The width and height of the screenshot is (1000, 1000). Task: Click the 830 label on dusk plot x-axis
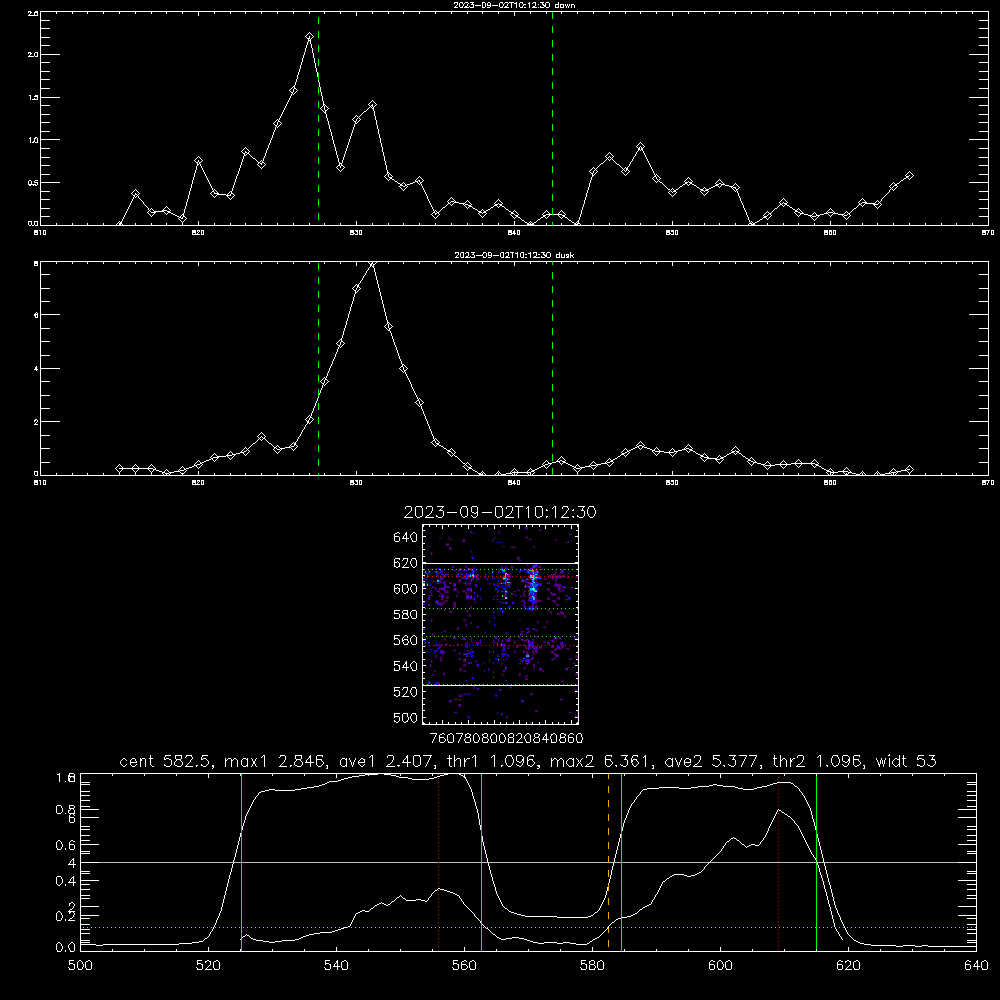click(356, 483)
